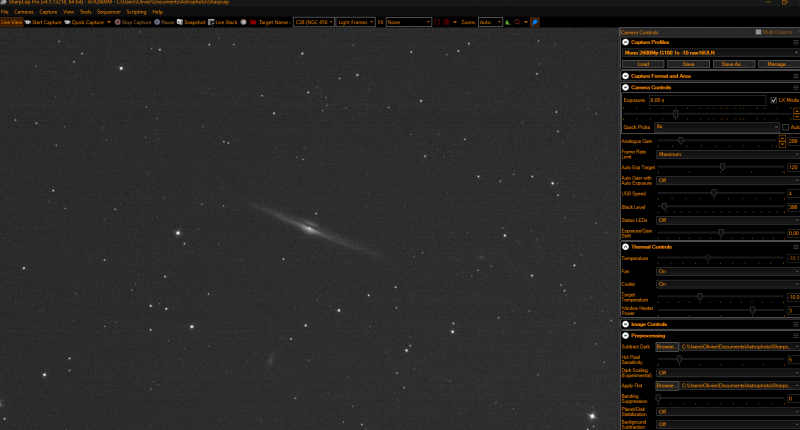Screen dimensions: 800x430
Task: Click the USB Speed slider handle
Action: click(714, 193)
